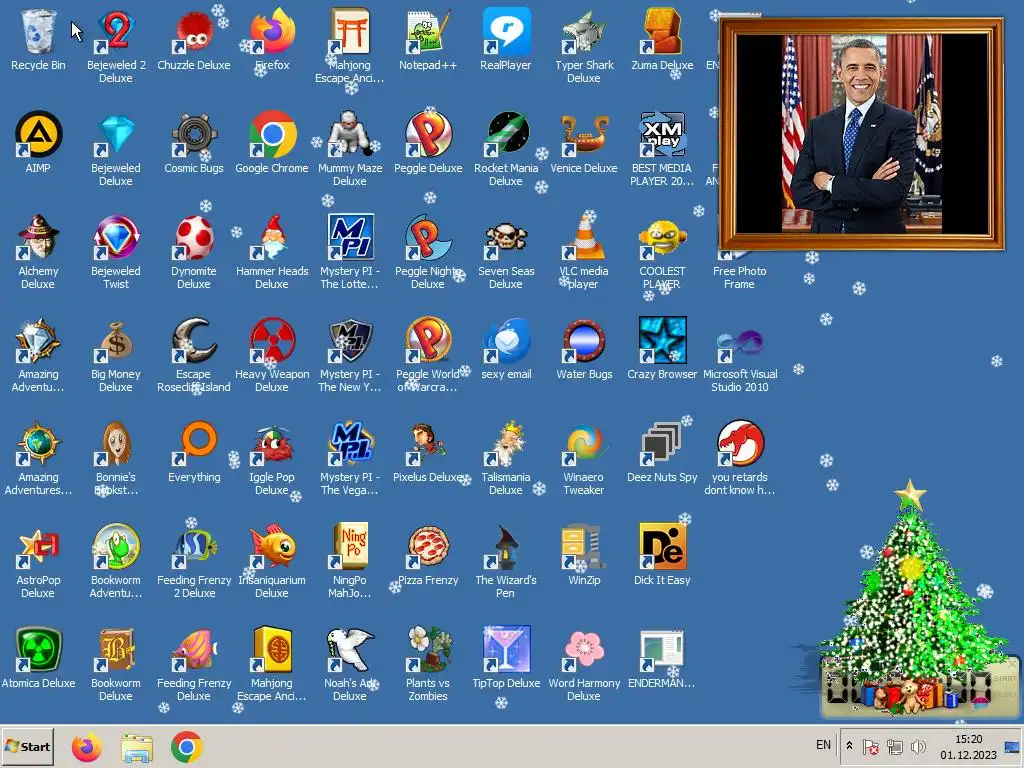Click the Word Harmony Deluxe flower icon
Screen dimensions: 1024x768
point(584,649)
